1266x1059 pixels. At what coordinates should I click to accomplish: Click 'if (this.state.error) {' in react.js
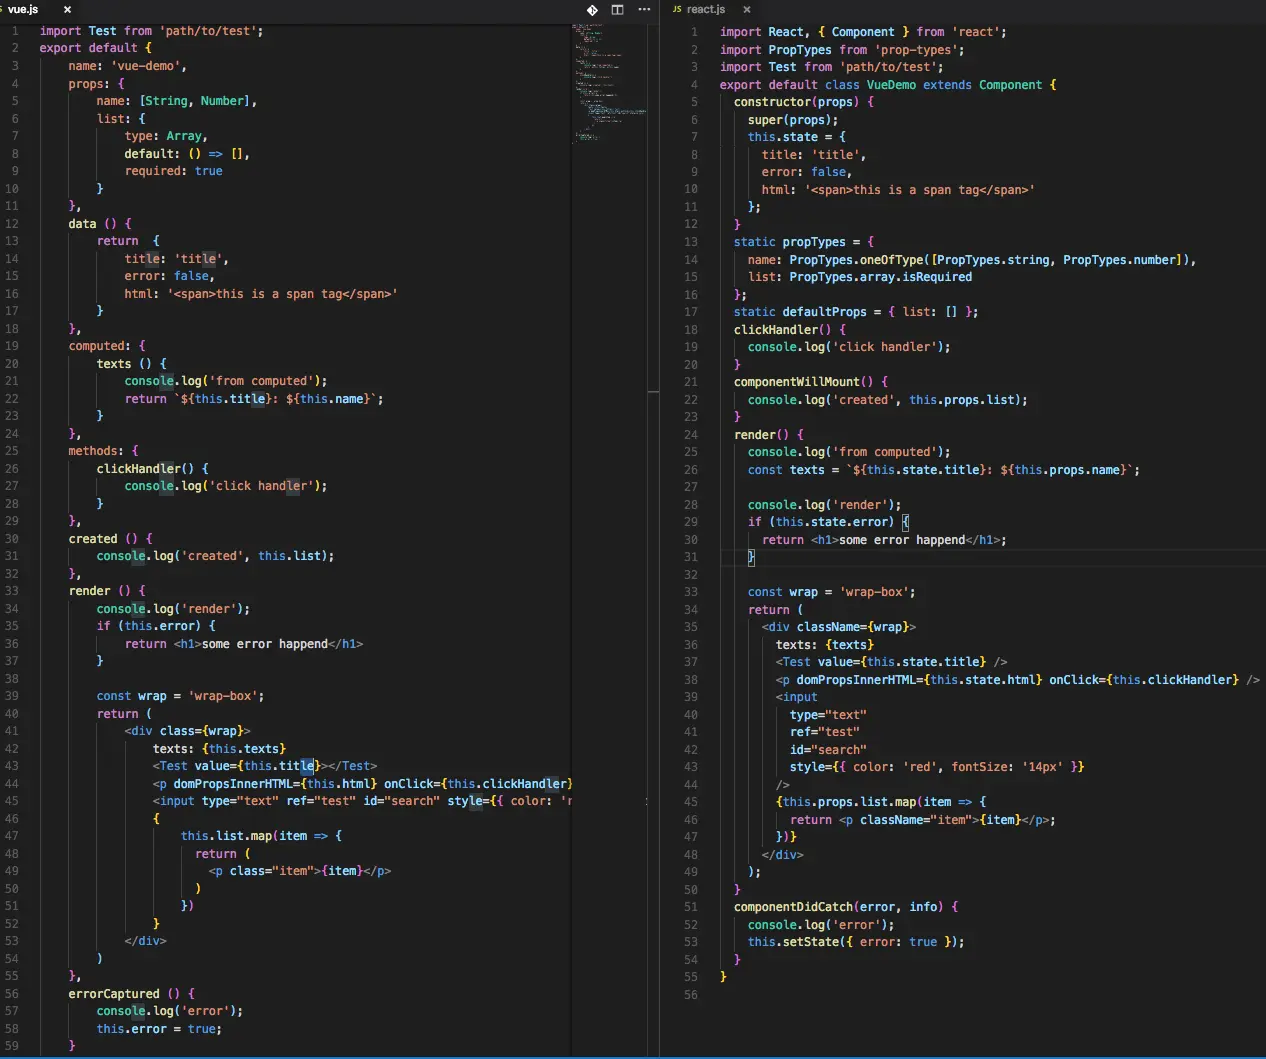pos(828,522)
